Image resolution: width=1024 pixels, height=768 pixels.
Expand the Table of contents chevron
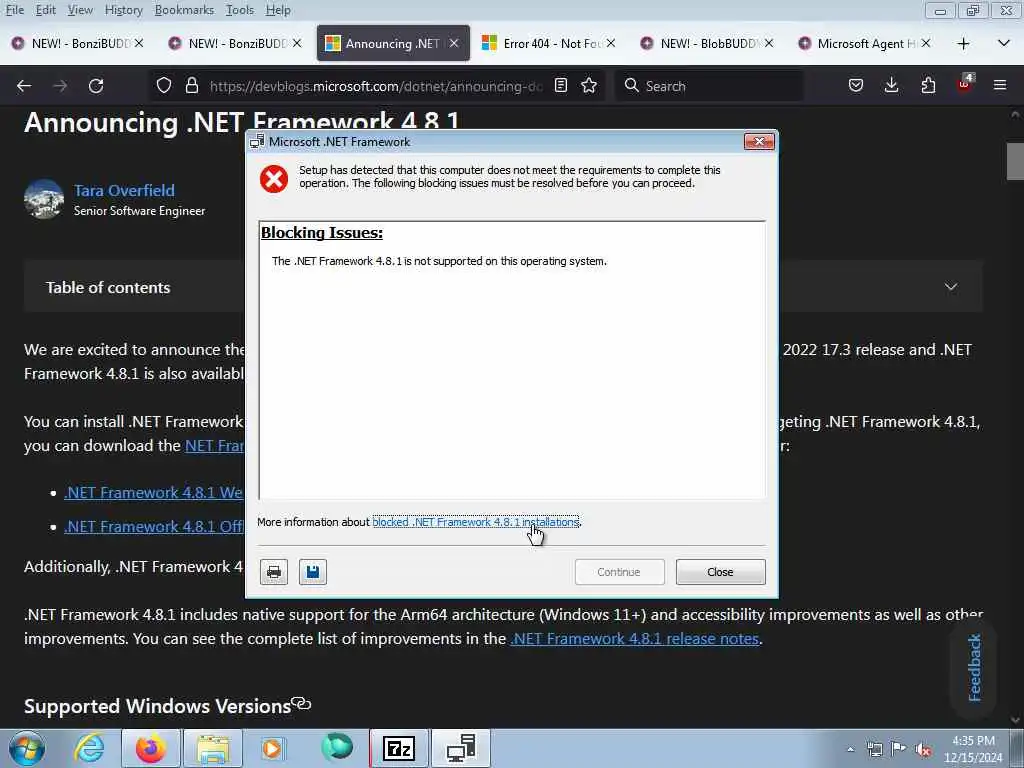tap(951, 287)
